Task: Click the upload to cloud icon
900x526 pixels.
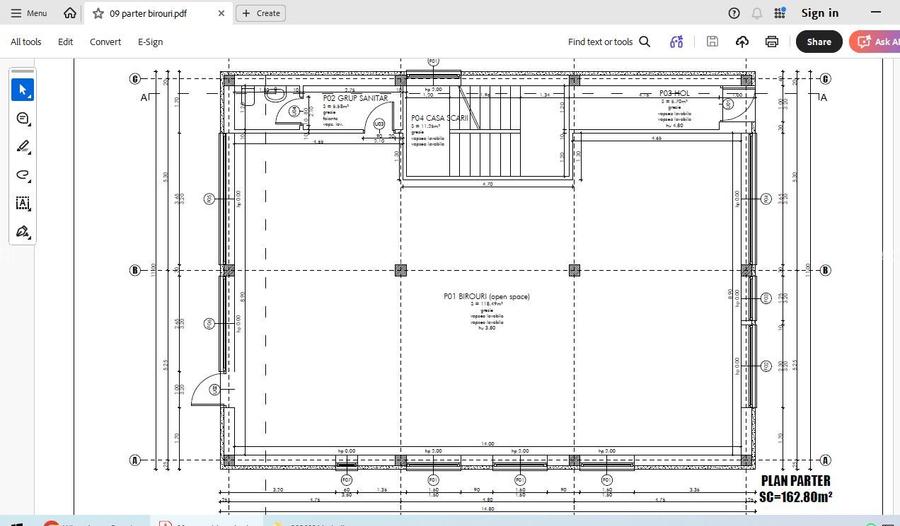Action: tap(742, 42)
